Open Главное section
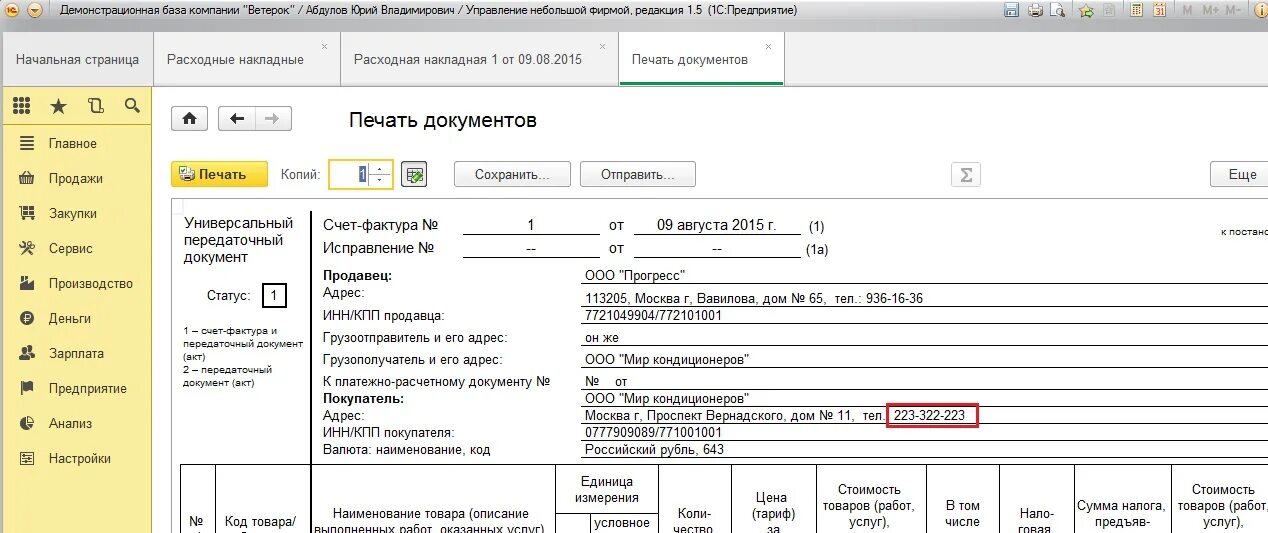 (x=76, y=143)
